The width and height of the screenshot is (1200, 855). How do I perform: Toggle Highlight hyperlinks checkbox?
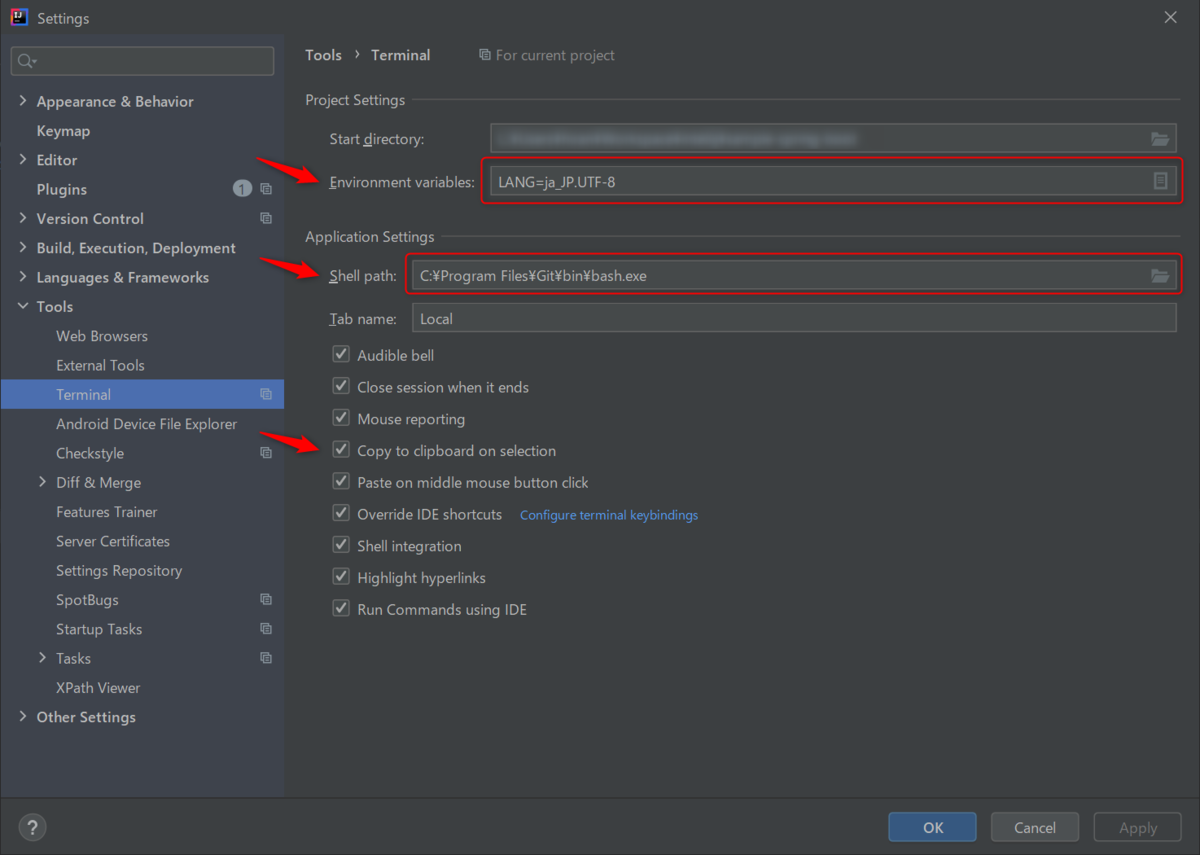coord(341,577)
